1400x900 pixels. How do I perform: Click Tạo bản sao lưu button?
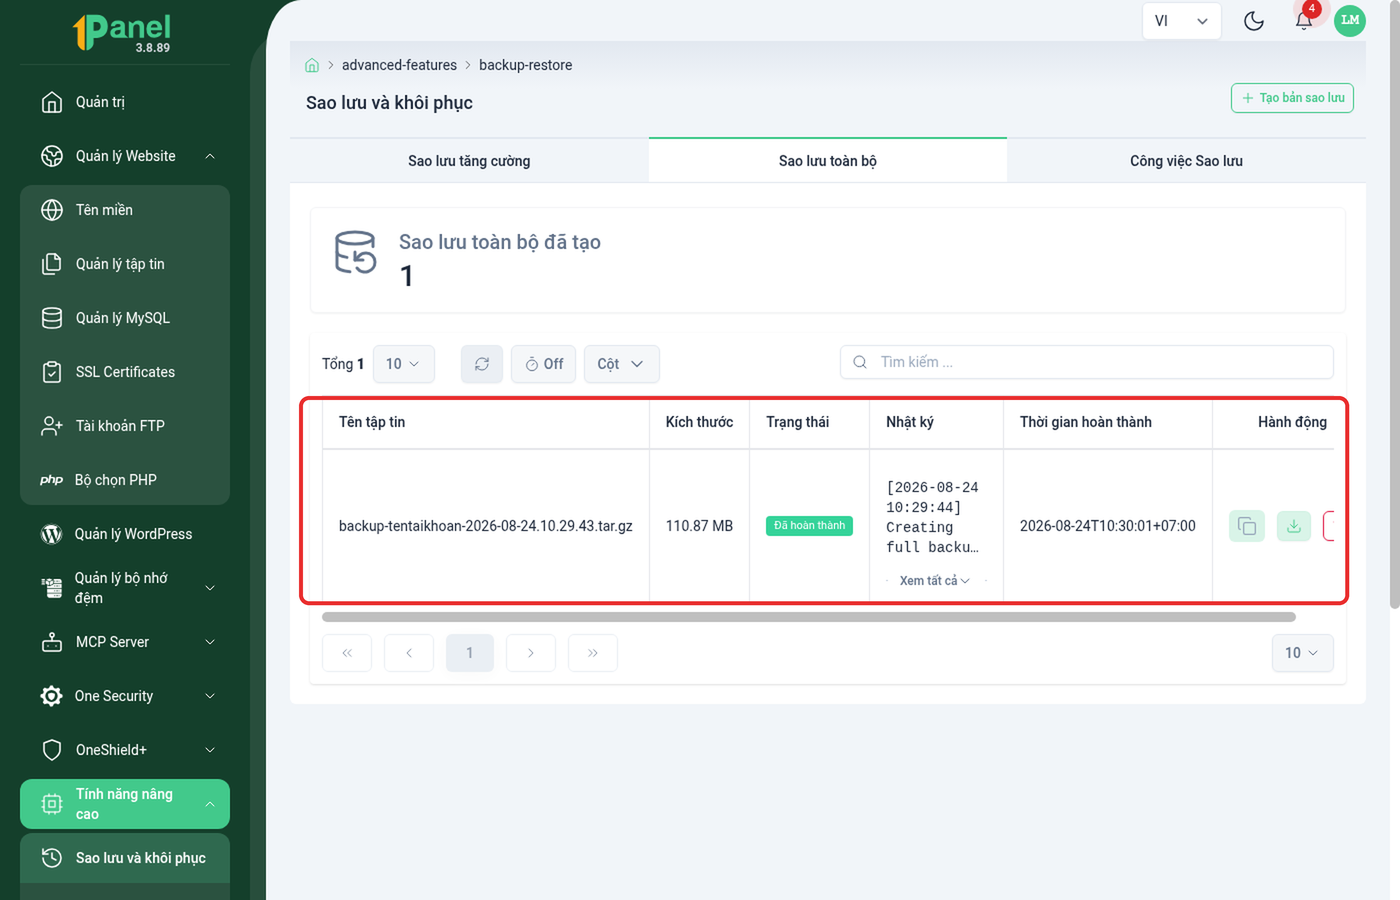(1292, 98)
